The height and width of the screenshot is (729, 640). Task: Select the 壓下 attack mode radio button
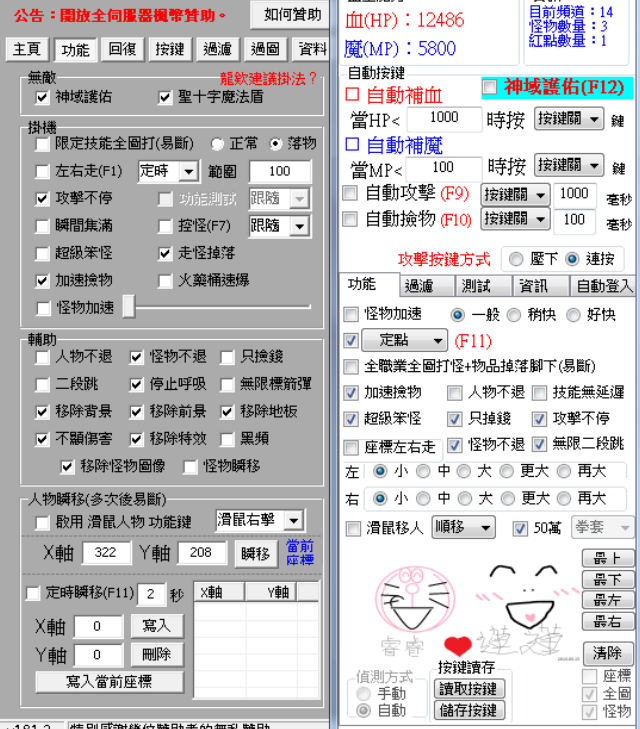coord(516,259)
